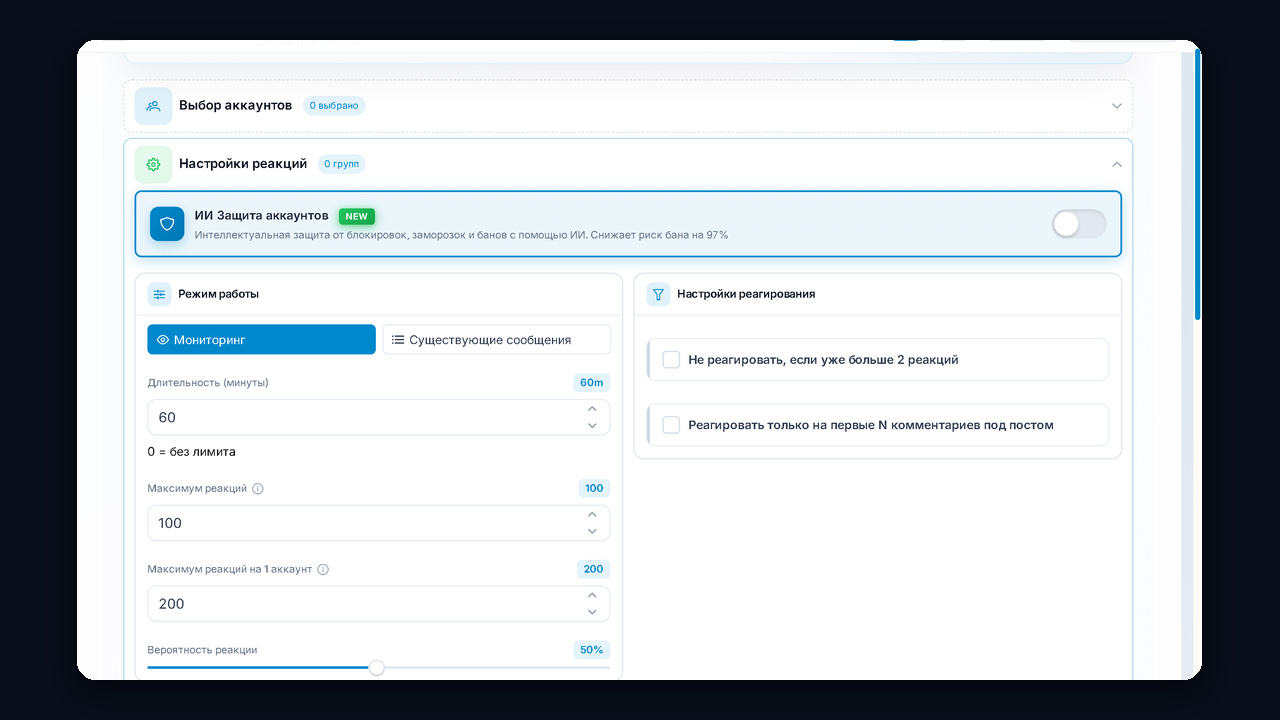Click the 60m value badge
Viewport: 1280px width, 720px height.
tap(591, 383)
